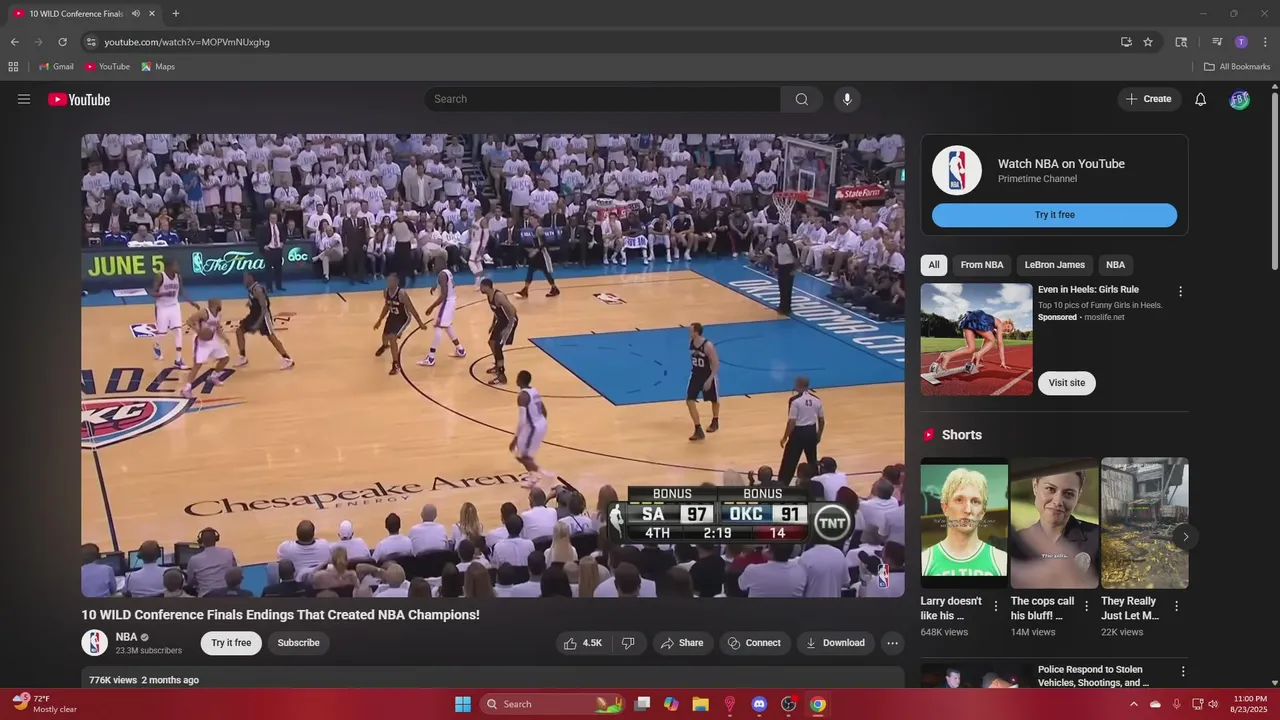Open options for Police Respond video
The image size is (1280, 720).
1183,672
